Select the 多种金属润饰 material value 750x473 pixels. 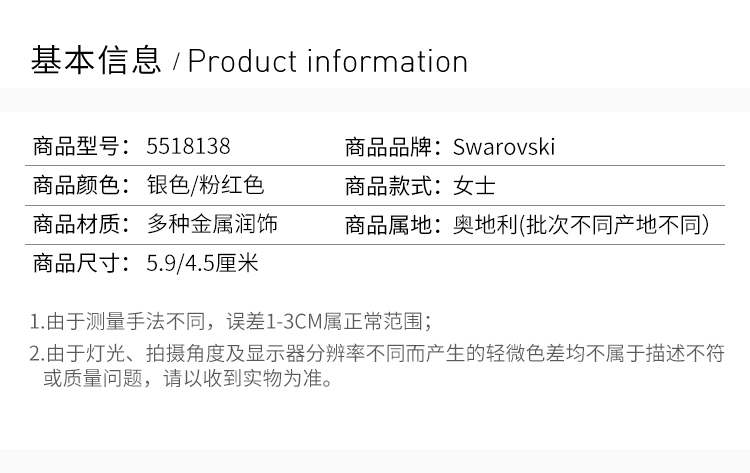point(212,225)
